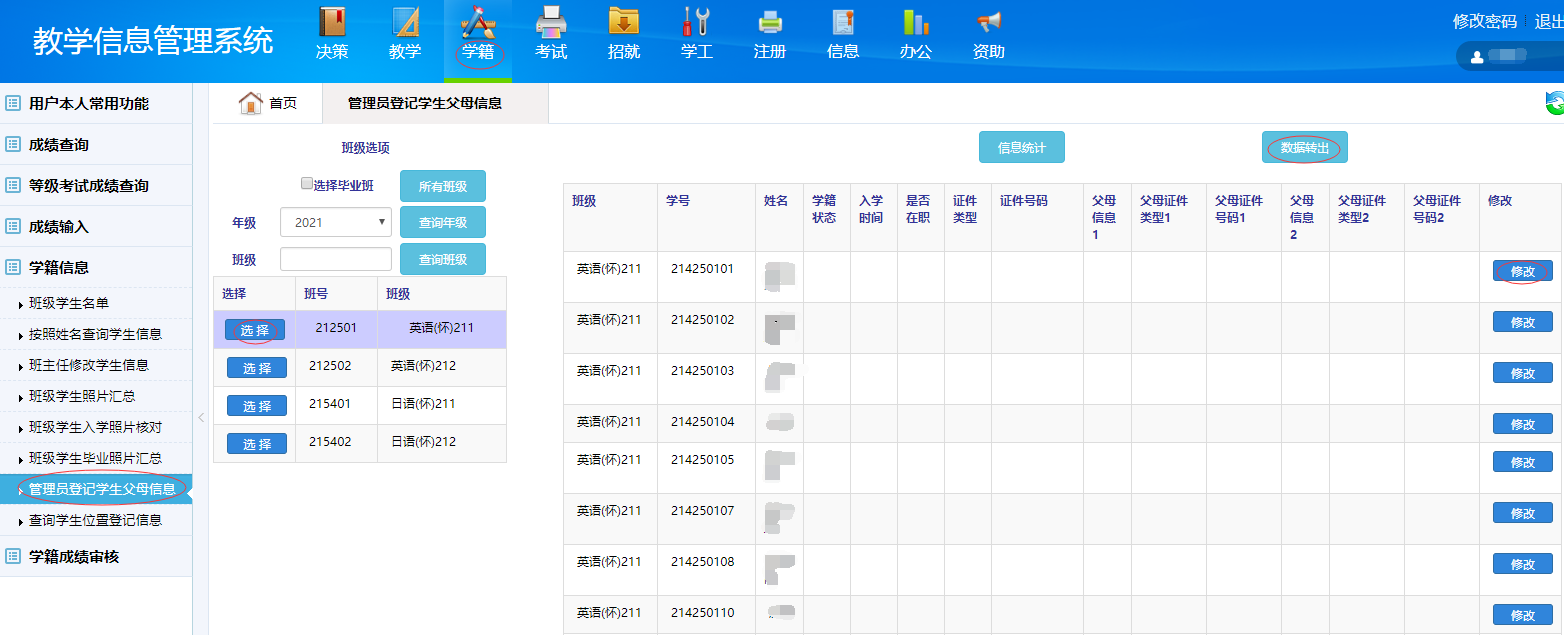
Task: Click the 查询班级 button
Action: pyautogui.click(x=443, y=259)
